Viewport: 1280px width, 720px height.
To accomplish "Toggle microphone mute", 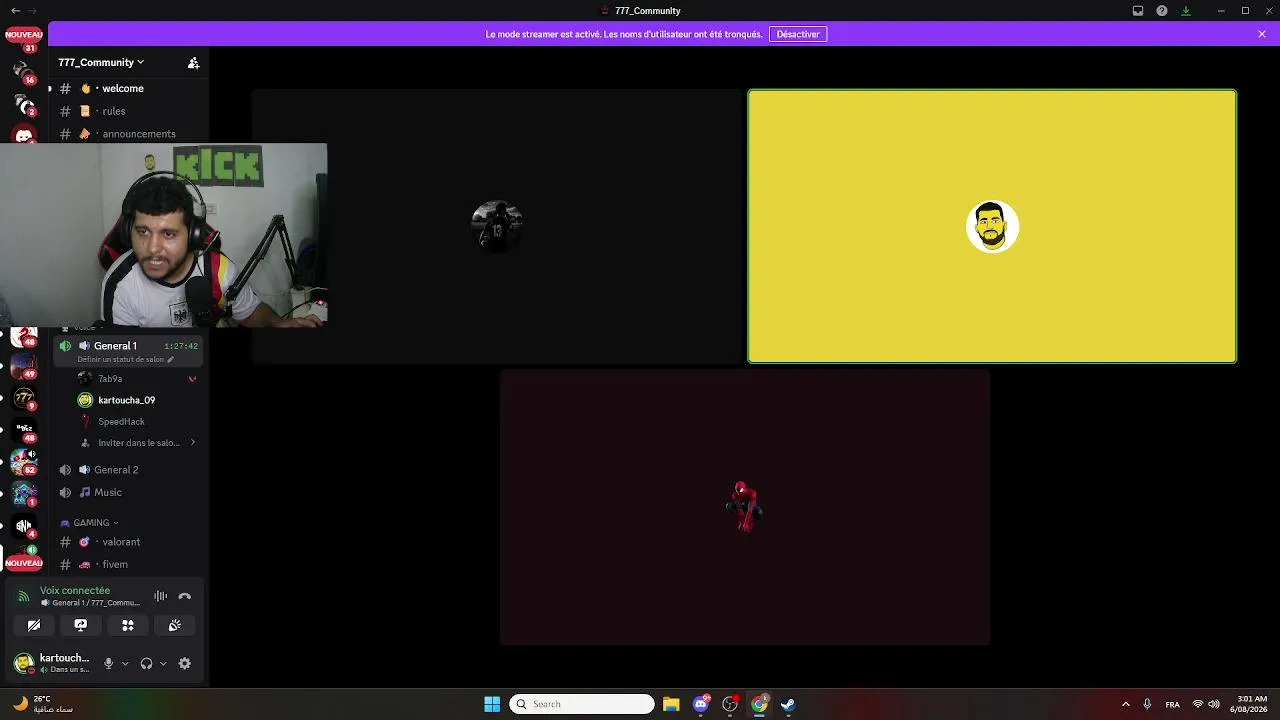I will (x=109, y=663).
